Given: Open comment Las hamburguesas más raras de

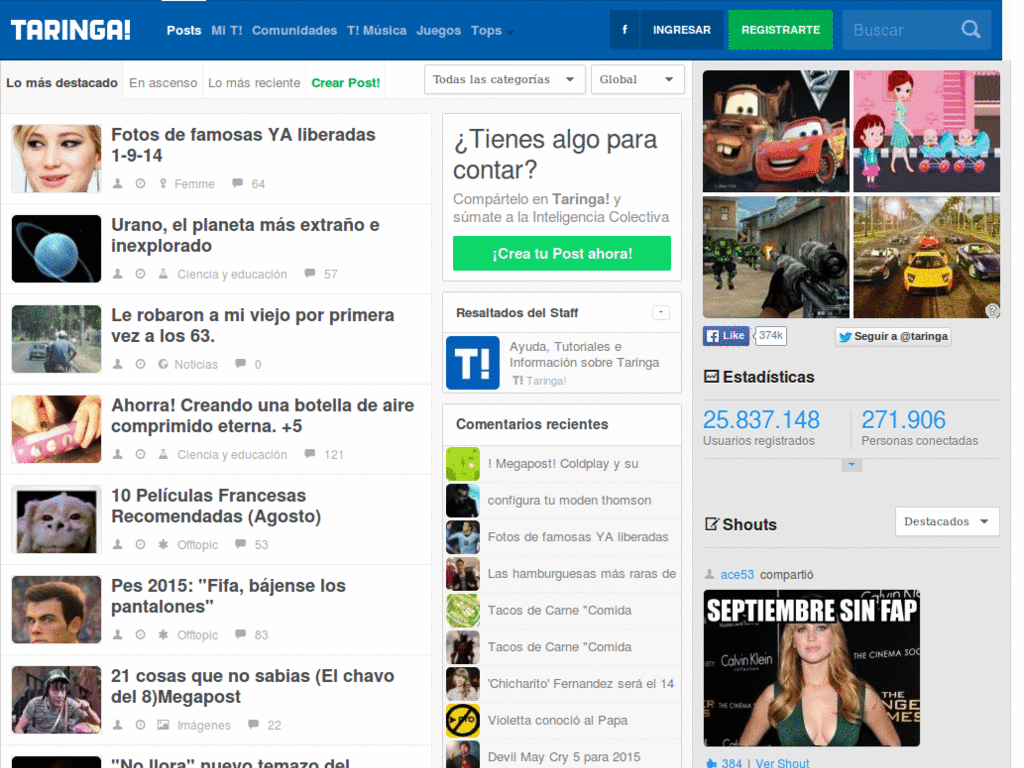Looking at the screenshot, I should click(581, 573).
